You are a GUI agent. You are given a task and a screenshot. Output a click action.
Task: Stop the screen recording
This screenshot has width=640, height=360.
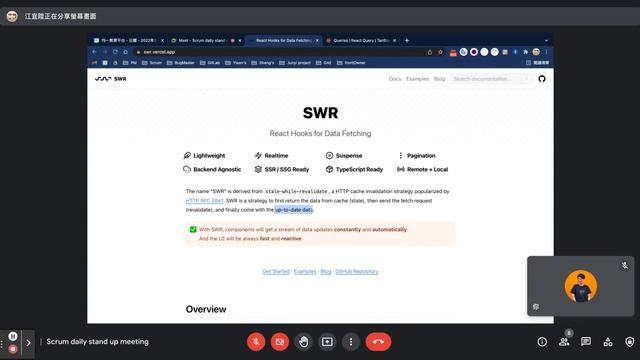tap(13, 349)
